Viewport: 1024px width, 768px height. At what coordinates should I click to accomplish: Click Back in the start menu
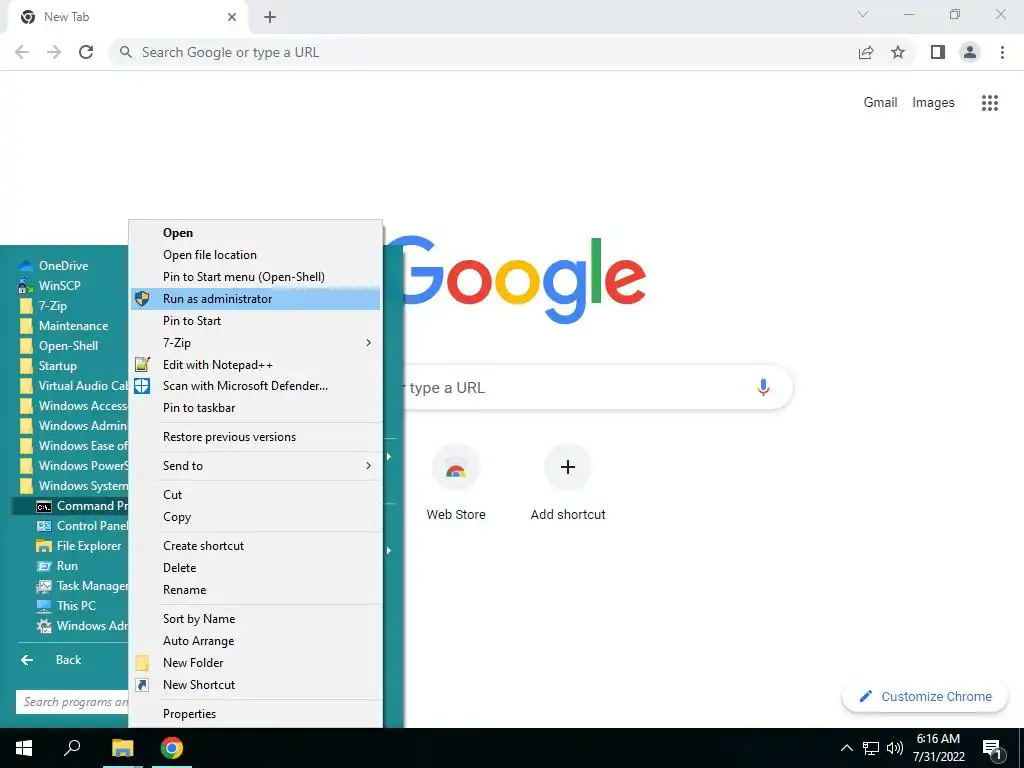[71, 660]
